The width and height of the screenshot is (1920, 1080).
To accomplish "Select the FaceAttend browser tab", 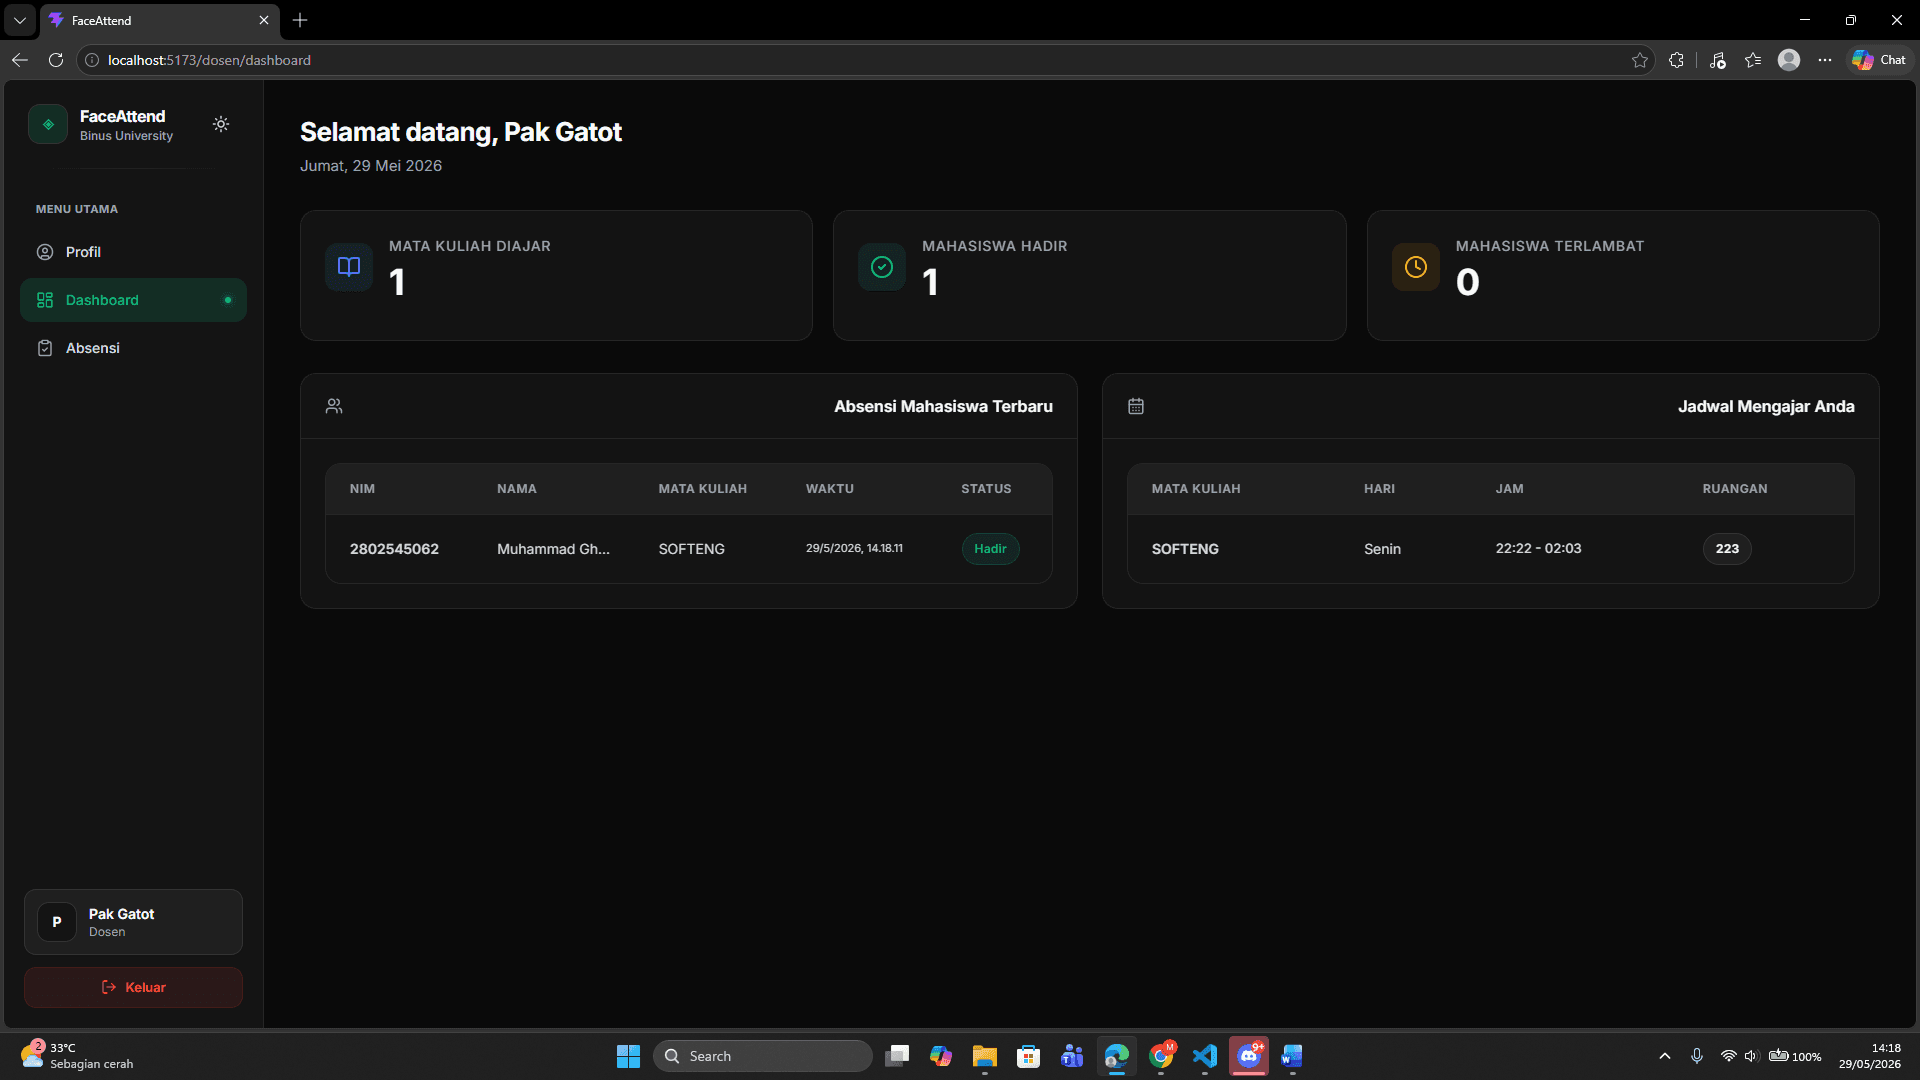I will [160, 20].
